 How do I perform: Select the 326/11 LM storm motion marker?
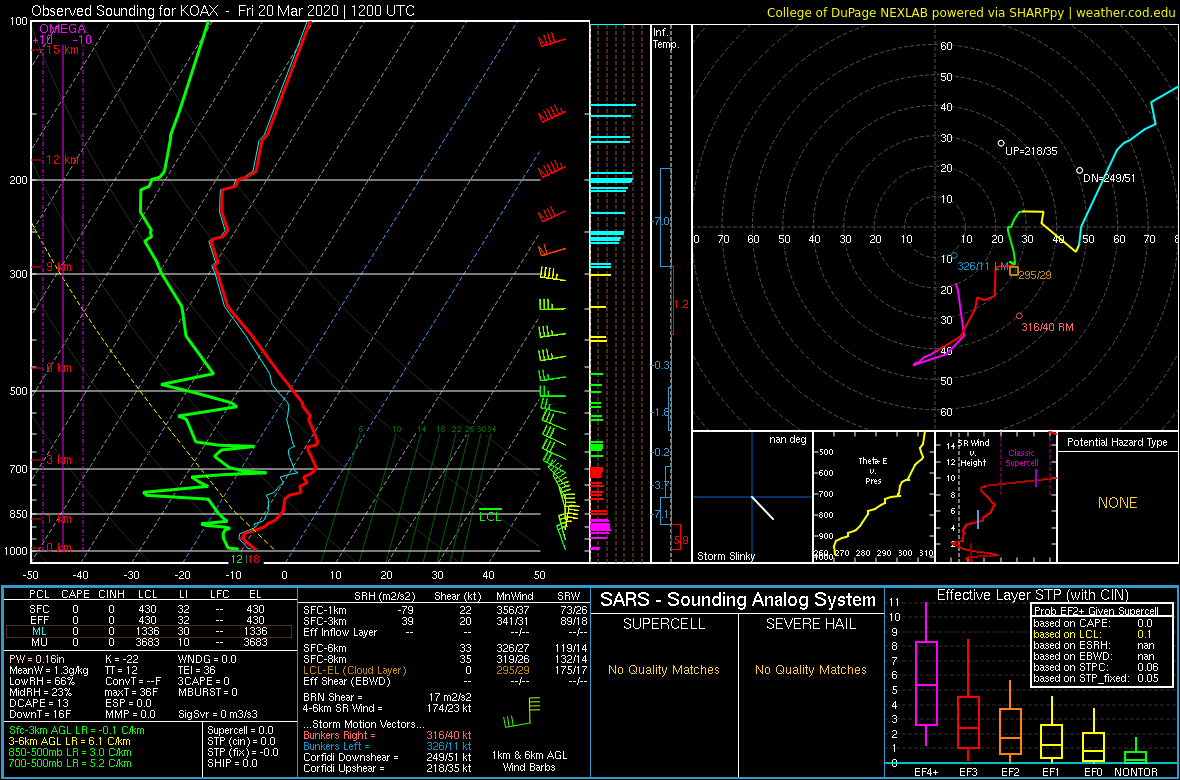(x=954, y=256)
